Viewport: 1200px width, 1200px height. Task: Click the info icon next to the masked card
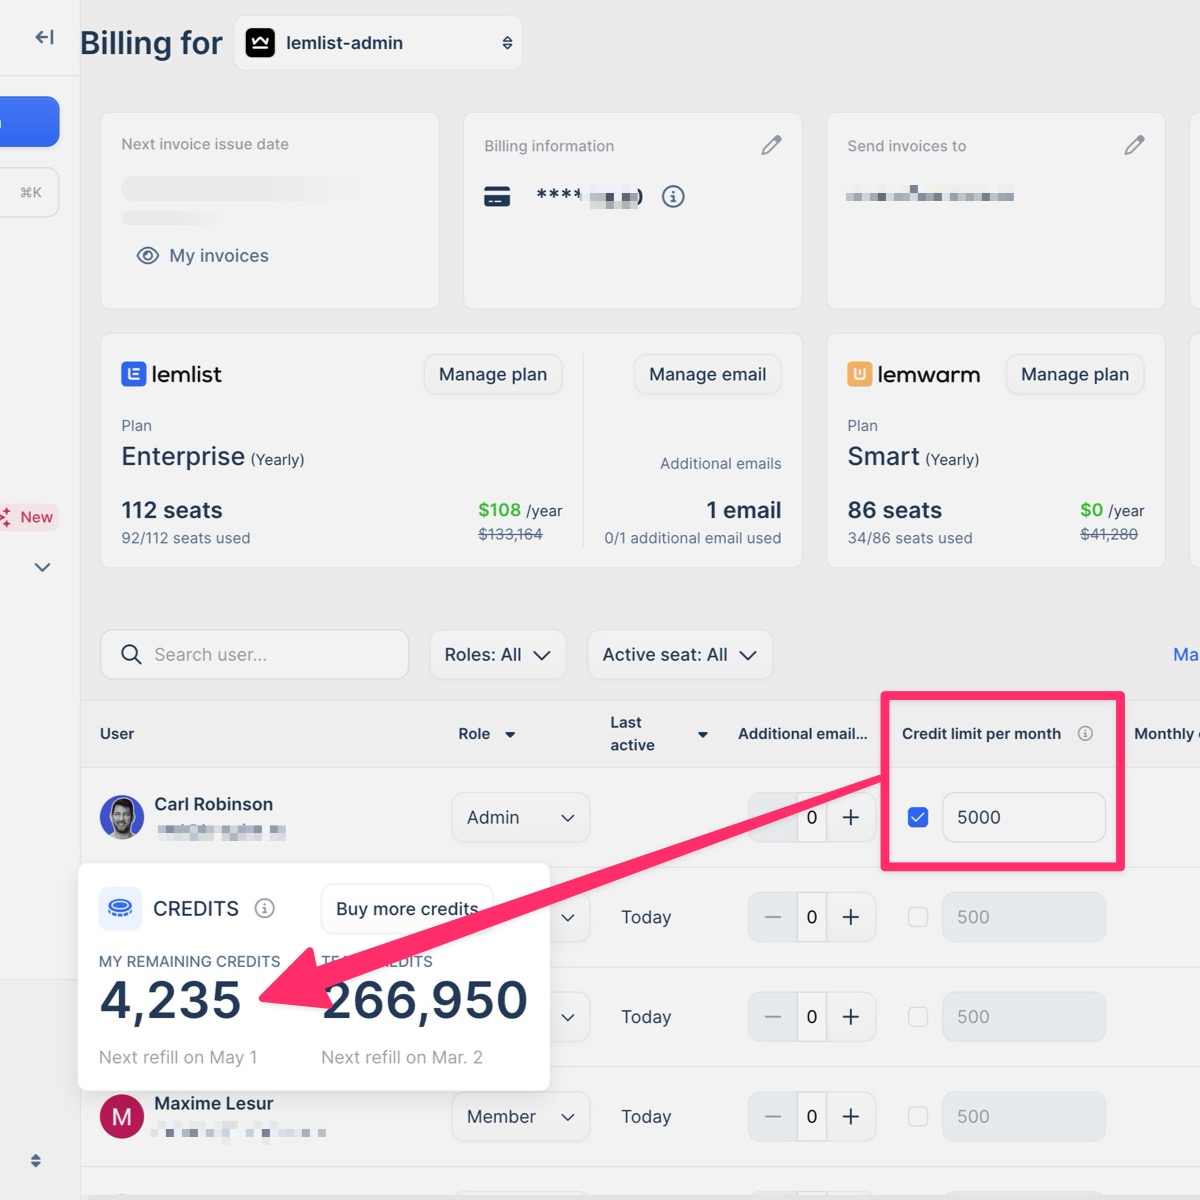pos(673,196)
